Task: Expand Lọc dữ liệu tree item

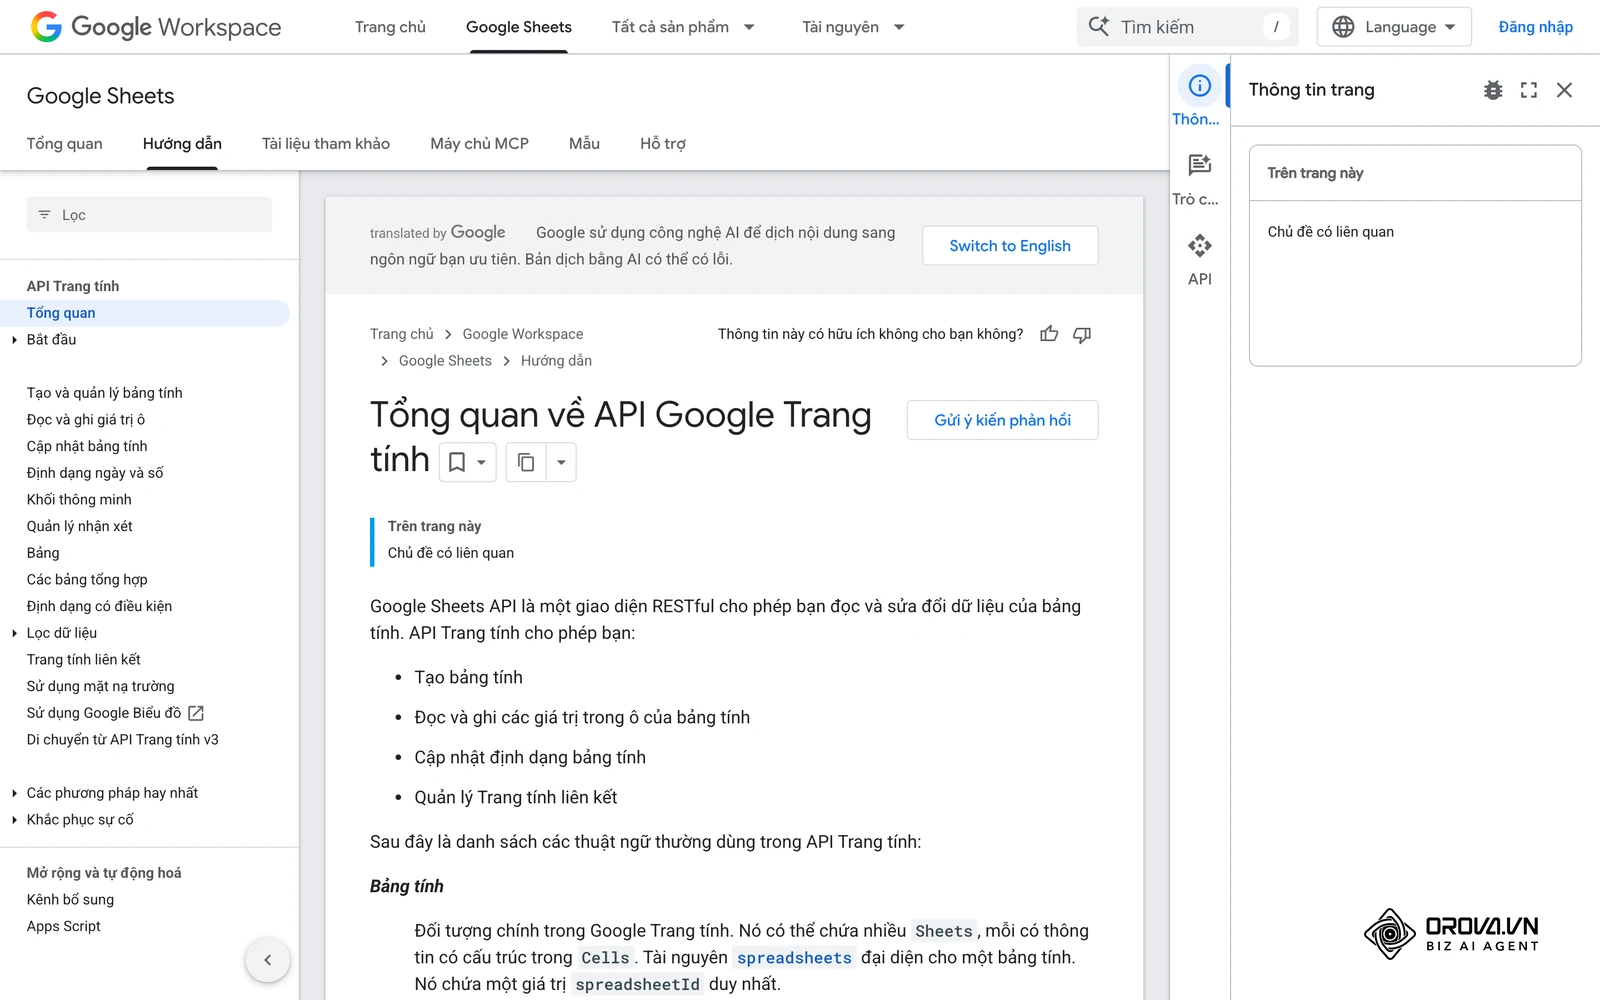Action: [14, 633]
